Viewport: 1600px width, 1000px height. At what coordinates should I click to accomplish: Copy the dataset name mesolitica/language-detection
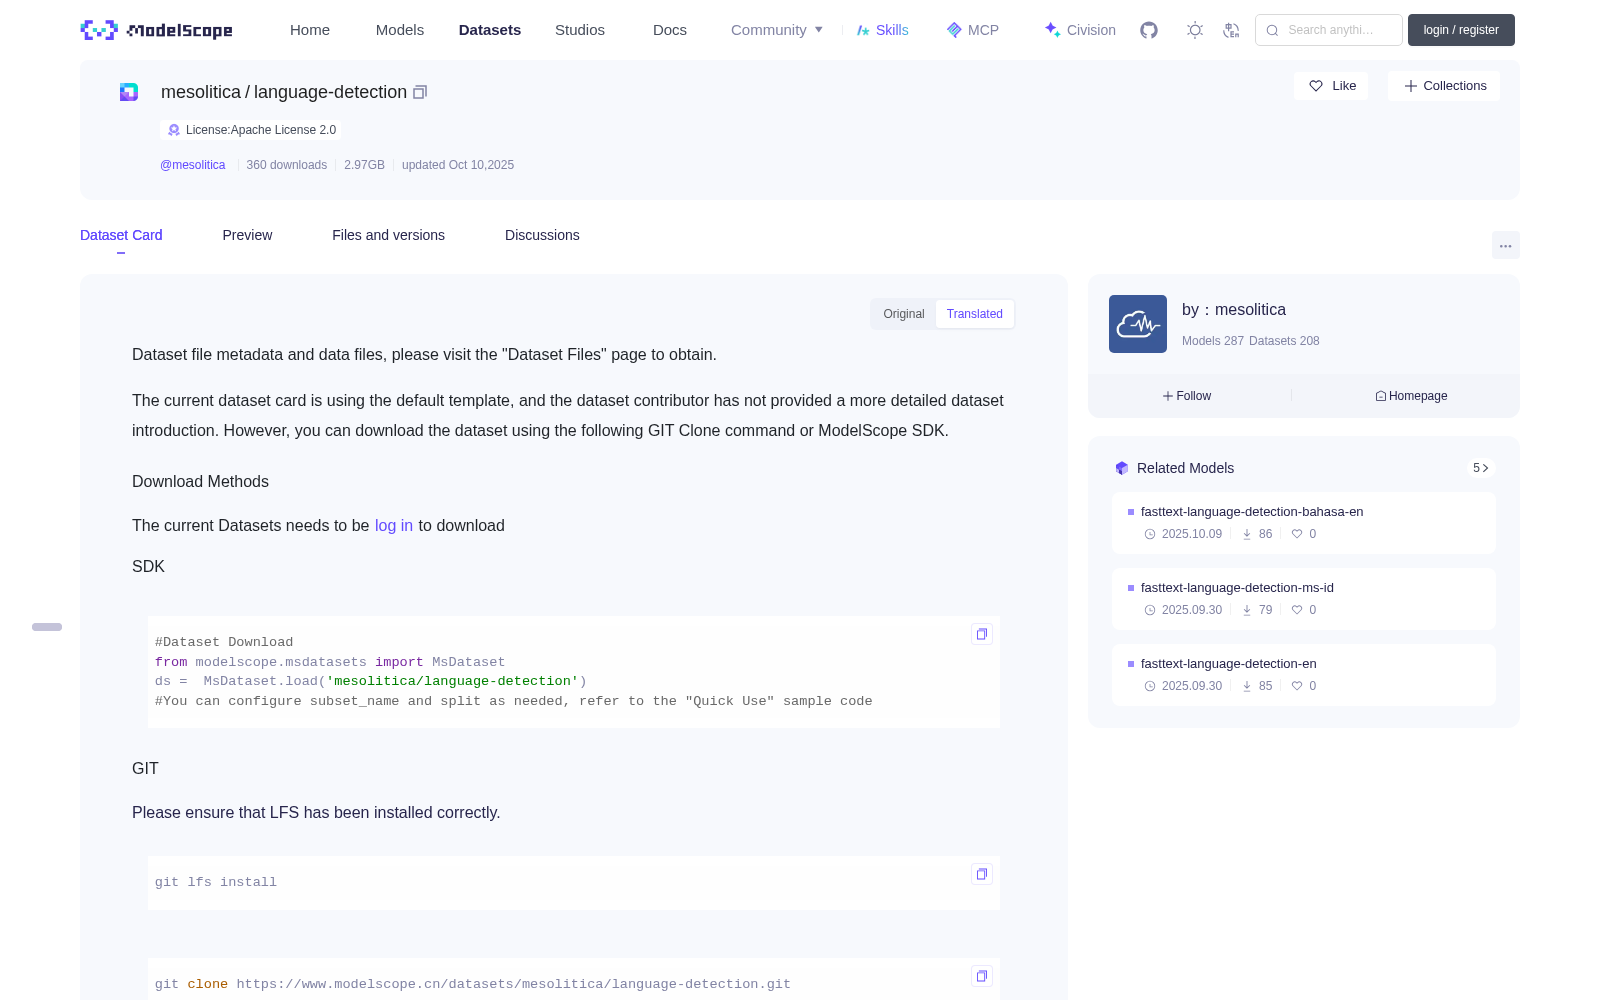click(x=420, y=92)
